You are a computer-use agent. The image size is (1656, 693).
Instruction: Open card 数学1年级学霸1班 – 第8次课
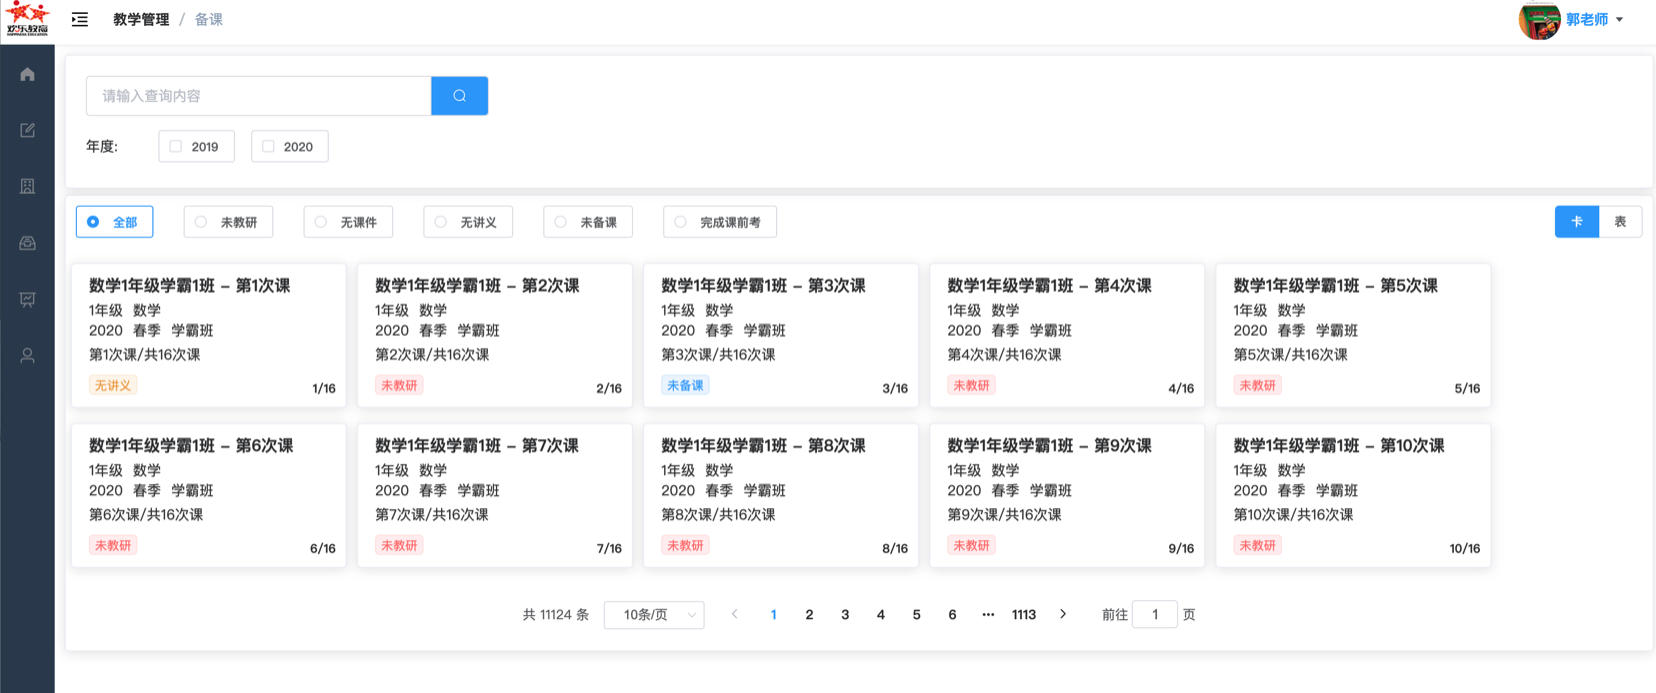(x=781, y=495)
